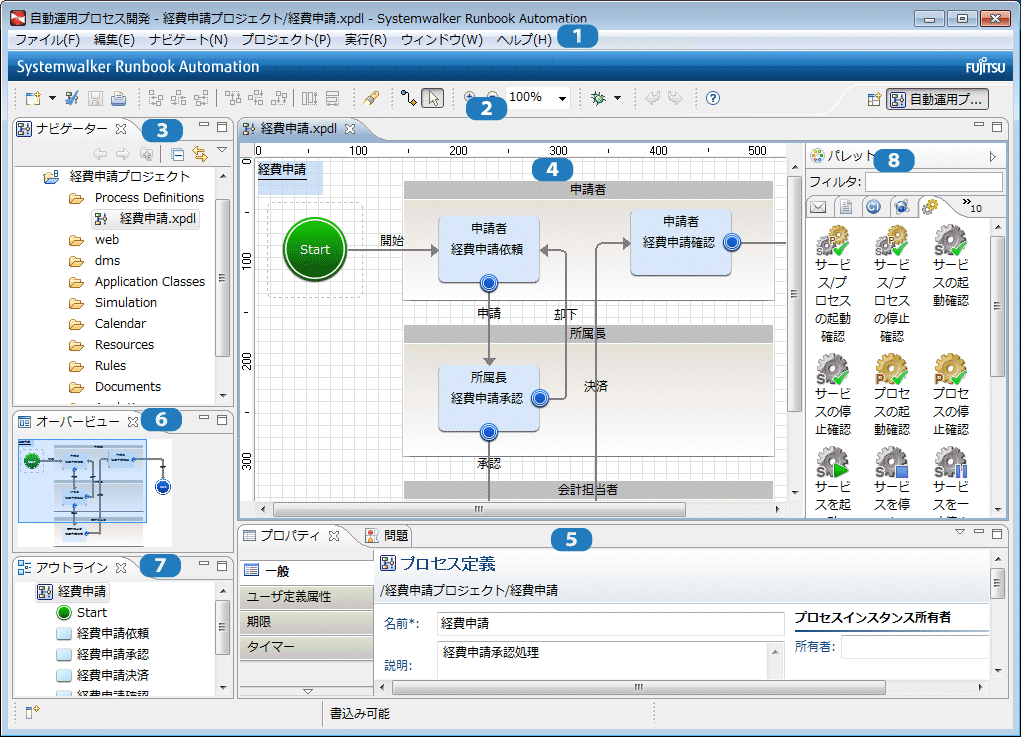Select the pointer selection tool
Image resolution: width=1021 pixels, height=737 pixels.
click(432, 98)
